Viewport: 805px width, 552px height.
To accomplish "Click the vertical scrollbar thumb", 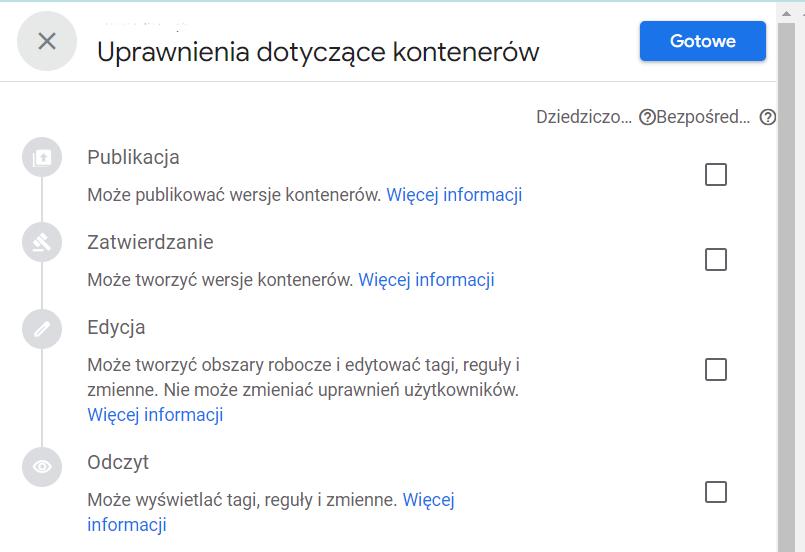I will pyautogui.click(x=786, y=288).
